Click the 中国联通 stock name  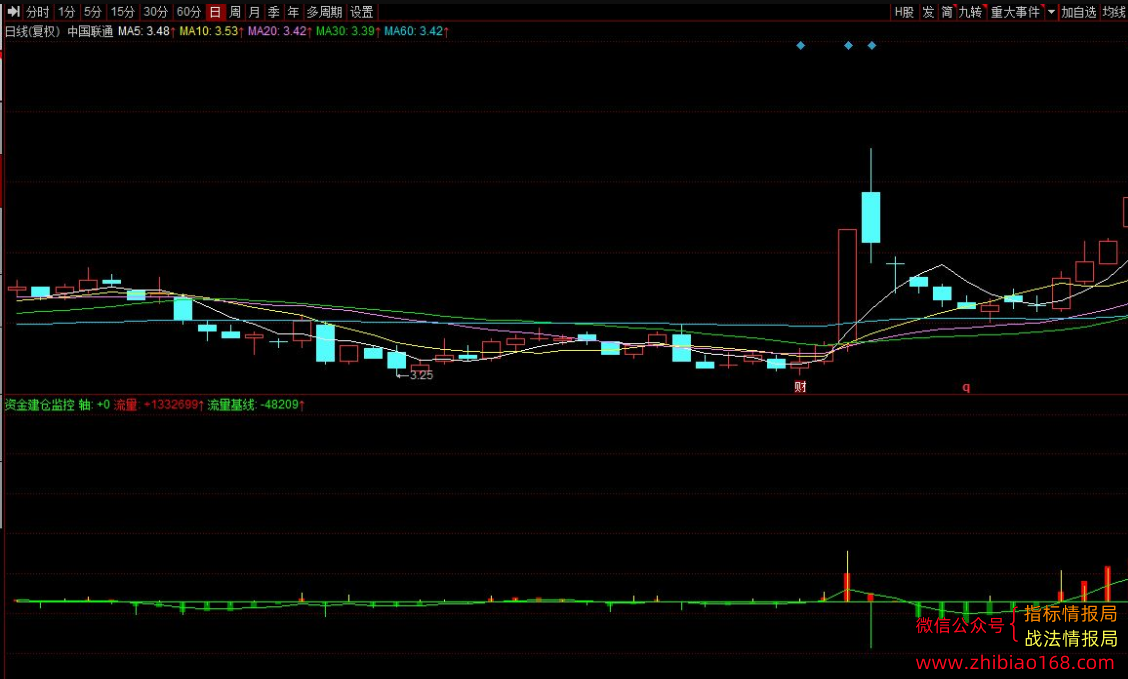90,31
